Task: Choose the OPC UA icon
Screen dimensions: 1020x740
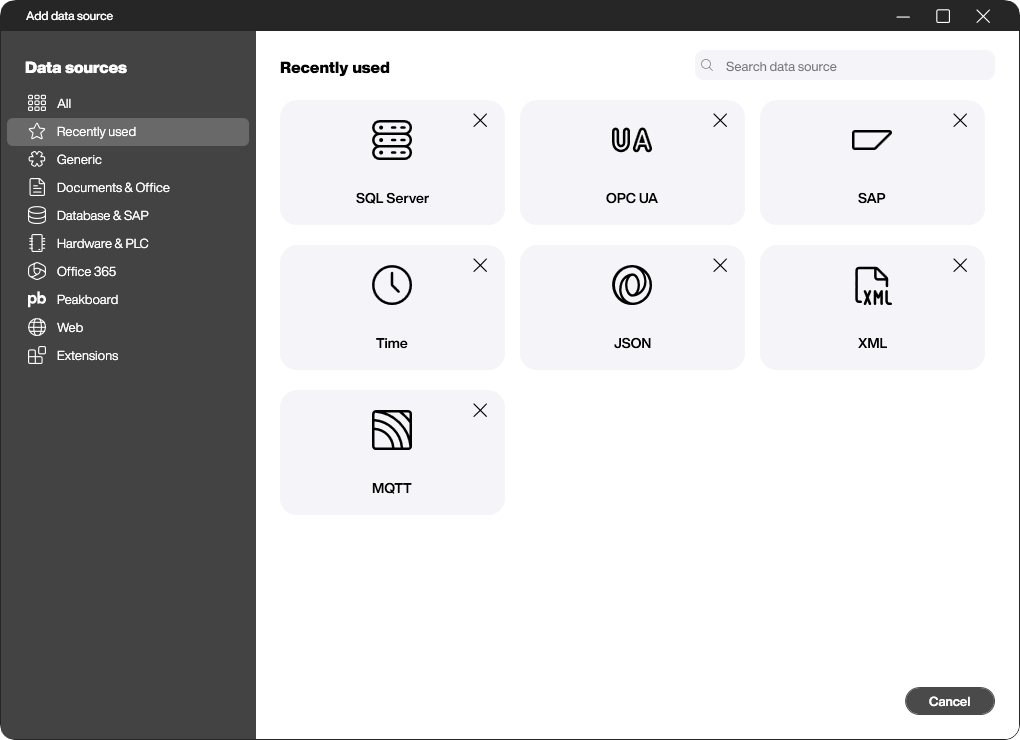Action: 632,140
